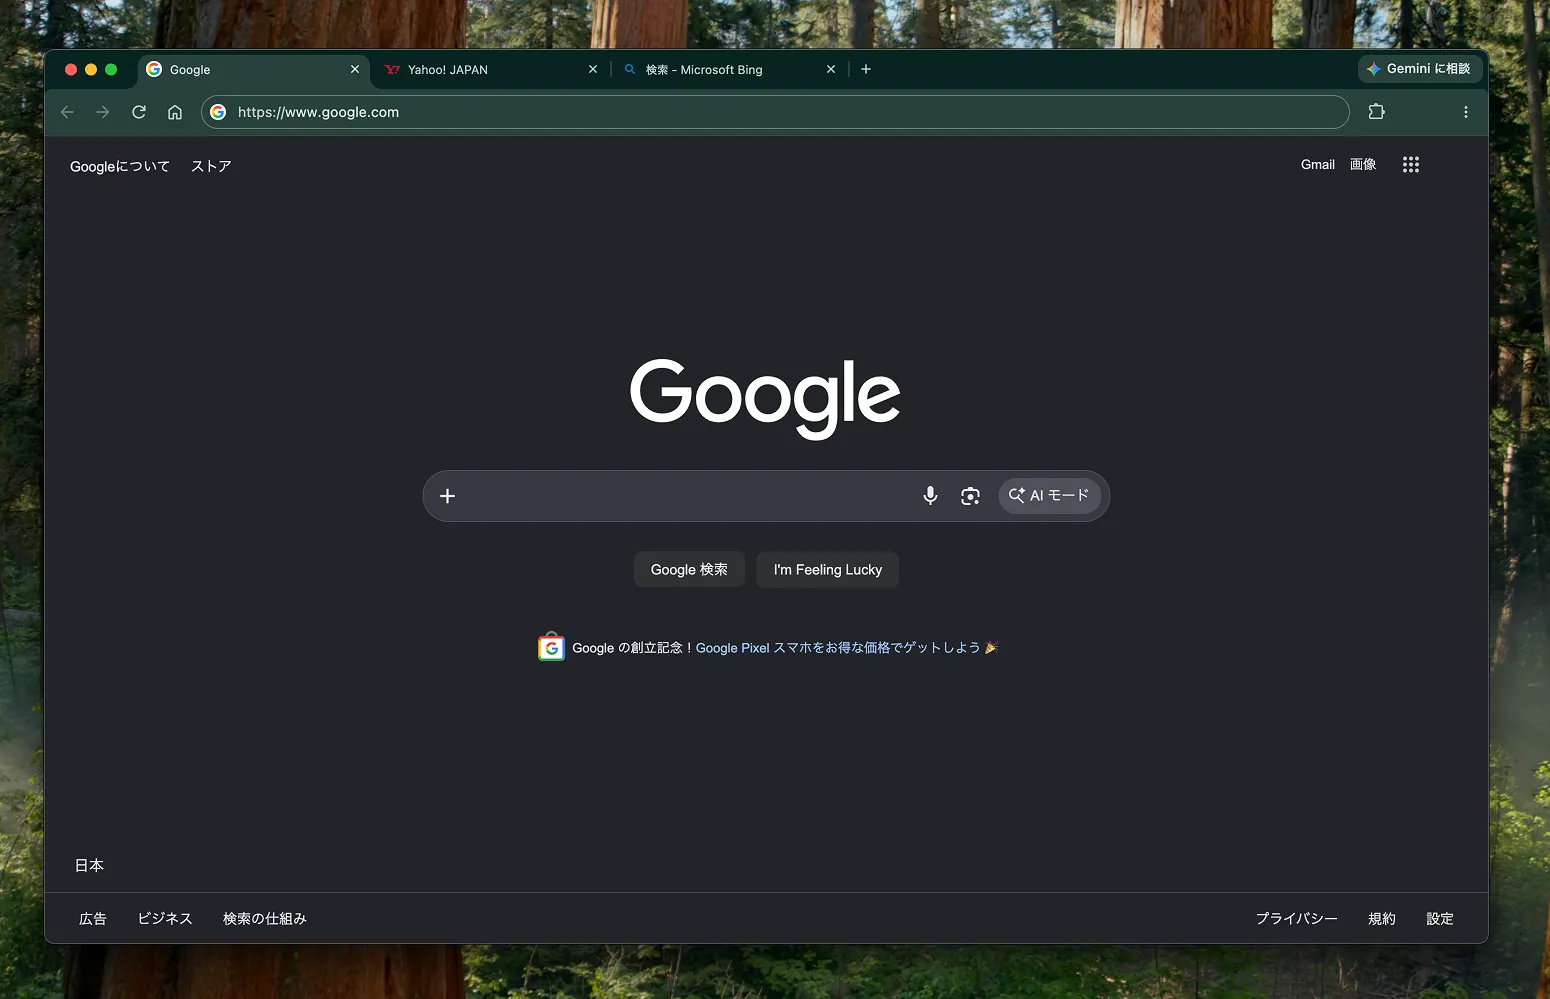The width and height of the screenshot is (1550, 999).
Task: Go to the home page icon
Action: (175, 112)
